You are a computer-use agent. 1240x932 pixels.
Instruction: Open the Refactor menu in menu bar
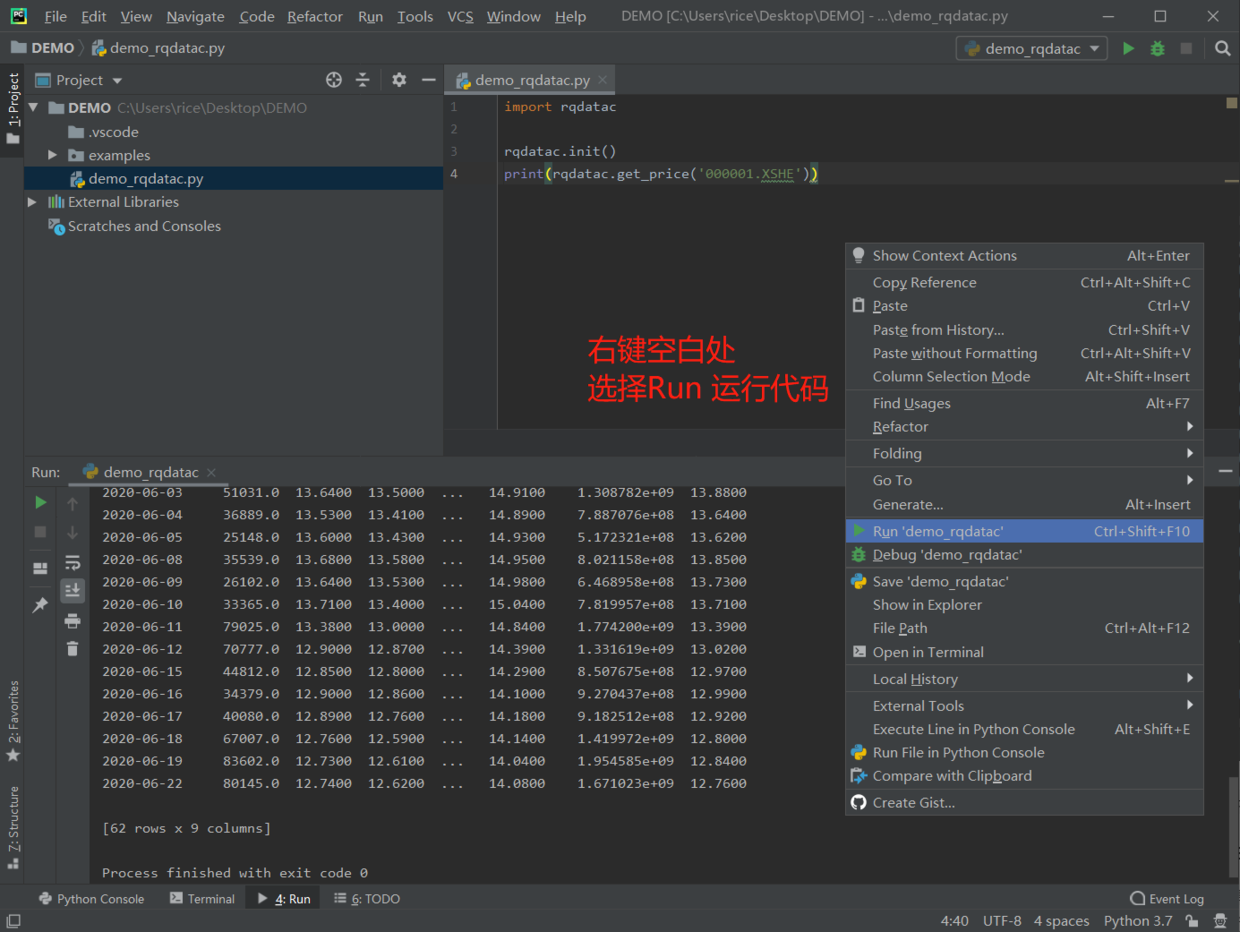314,17
